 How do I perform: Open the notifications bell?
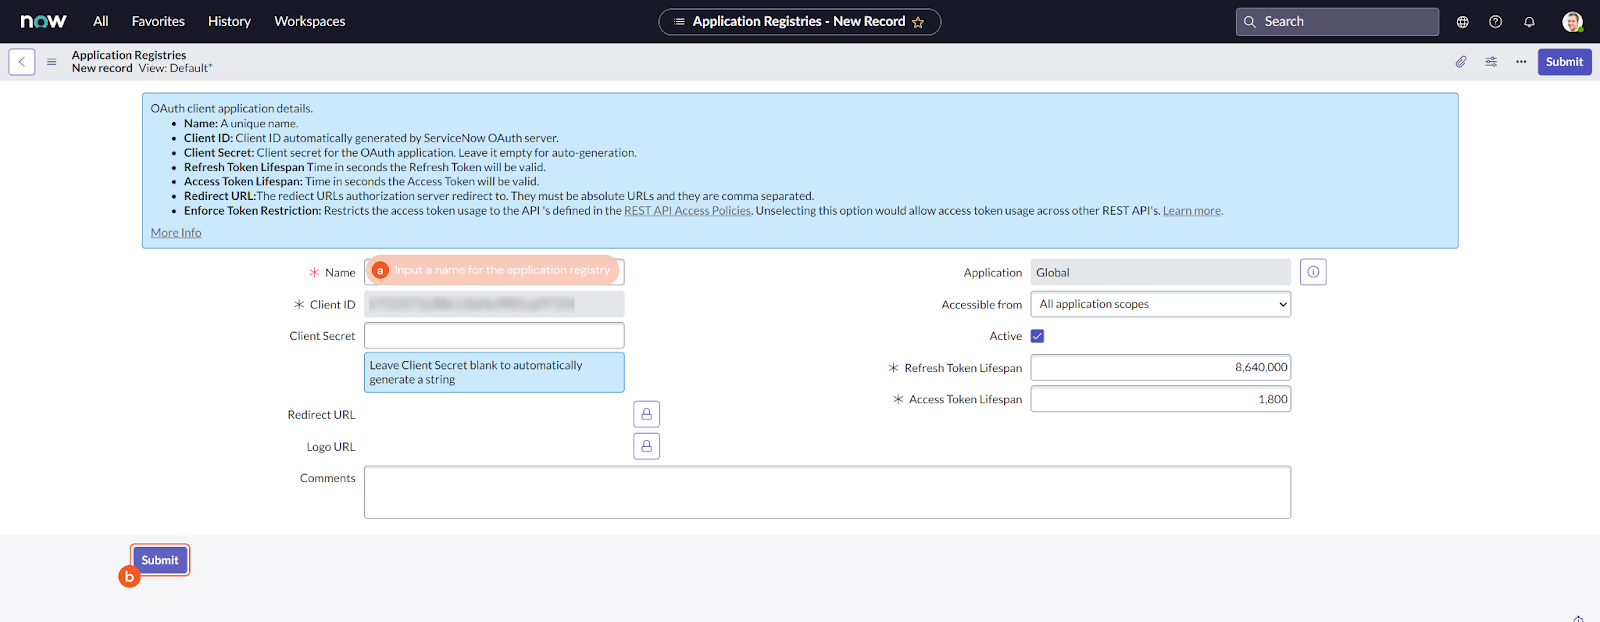[1529, 22]
